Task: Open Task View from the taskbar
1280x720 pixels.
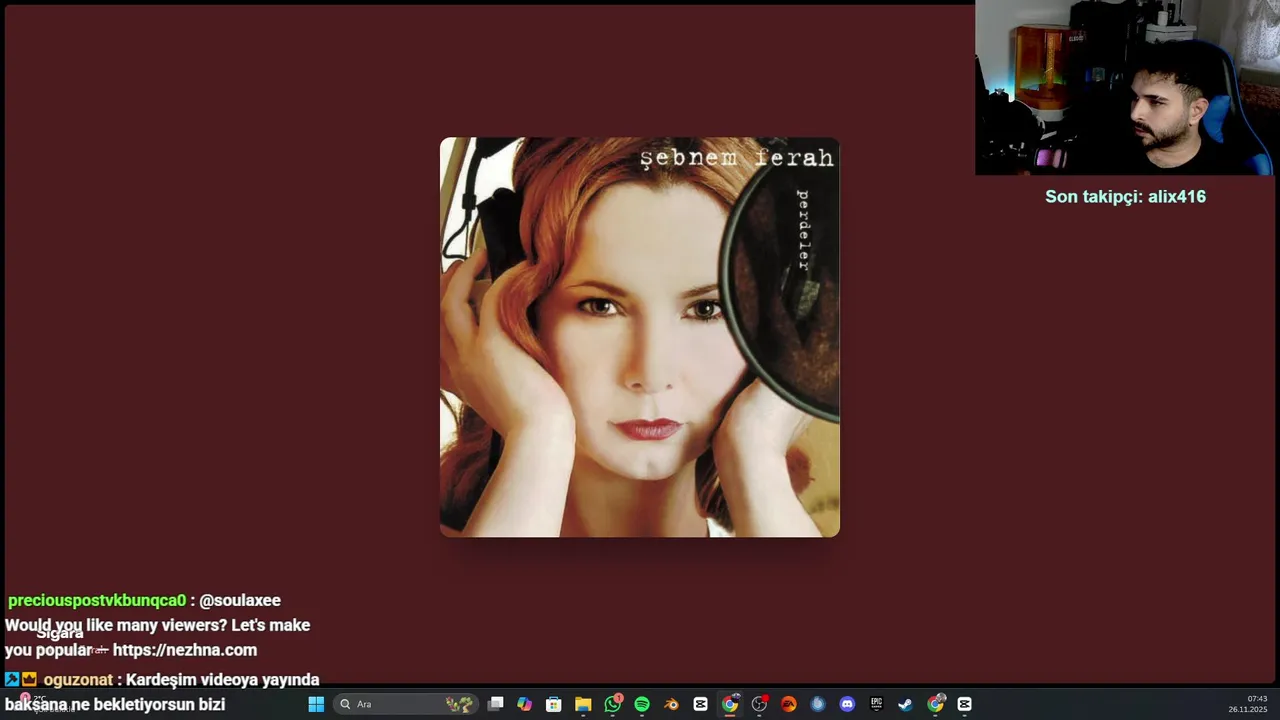Action: [495, 704]
